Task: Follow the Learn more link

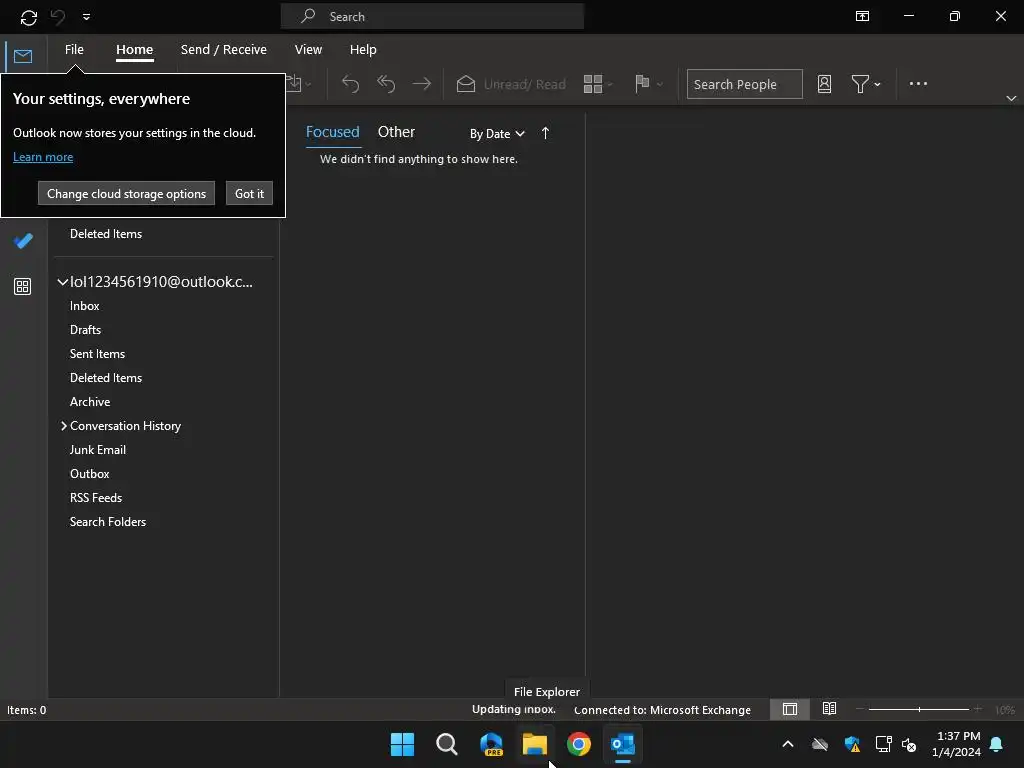Action: tap(43, 157)
